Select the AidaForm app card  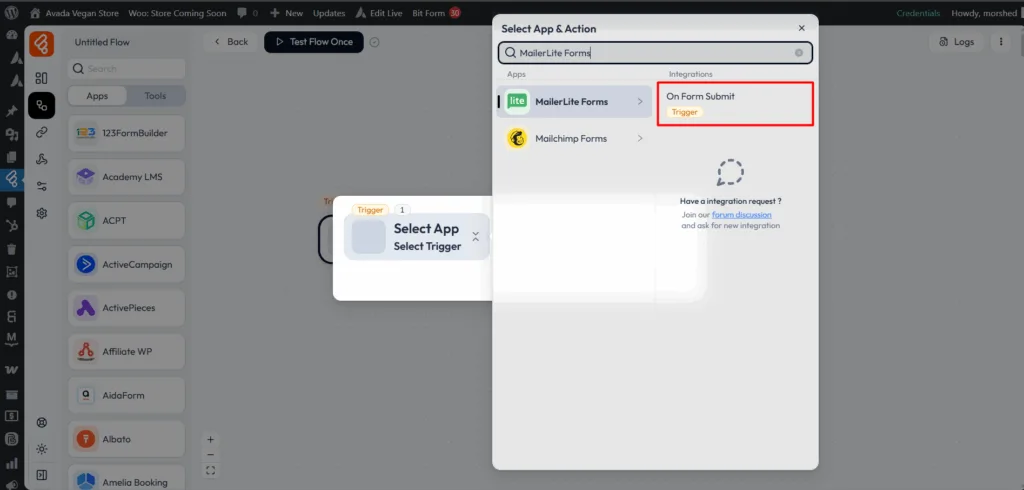point(127,395)
